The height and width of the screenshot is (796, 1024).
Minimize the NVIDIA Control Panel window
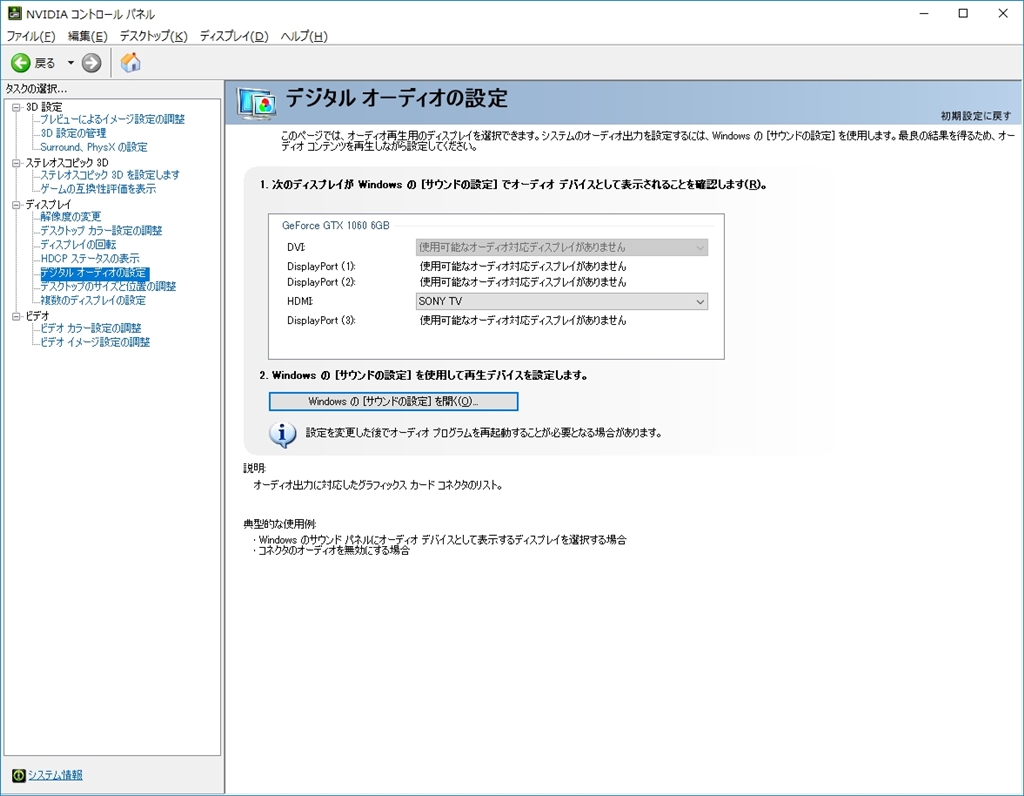point(924,13)
